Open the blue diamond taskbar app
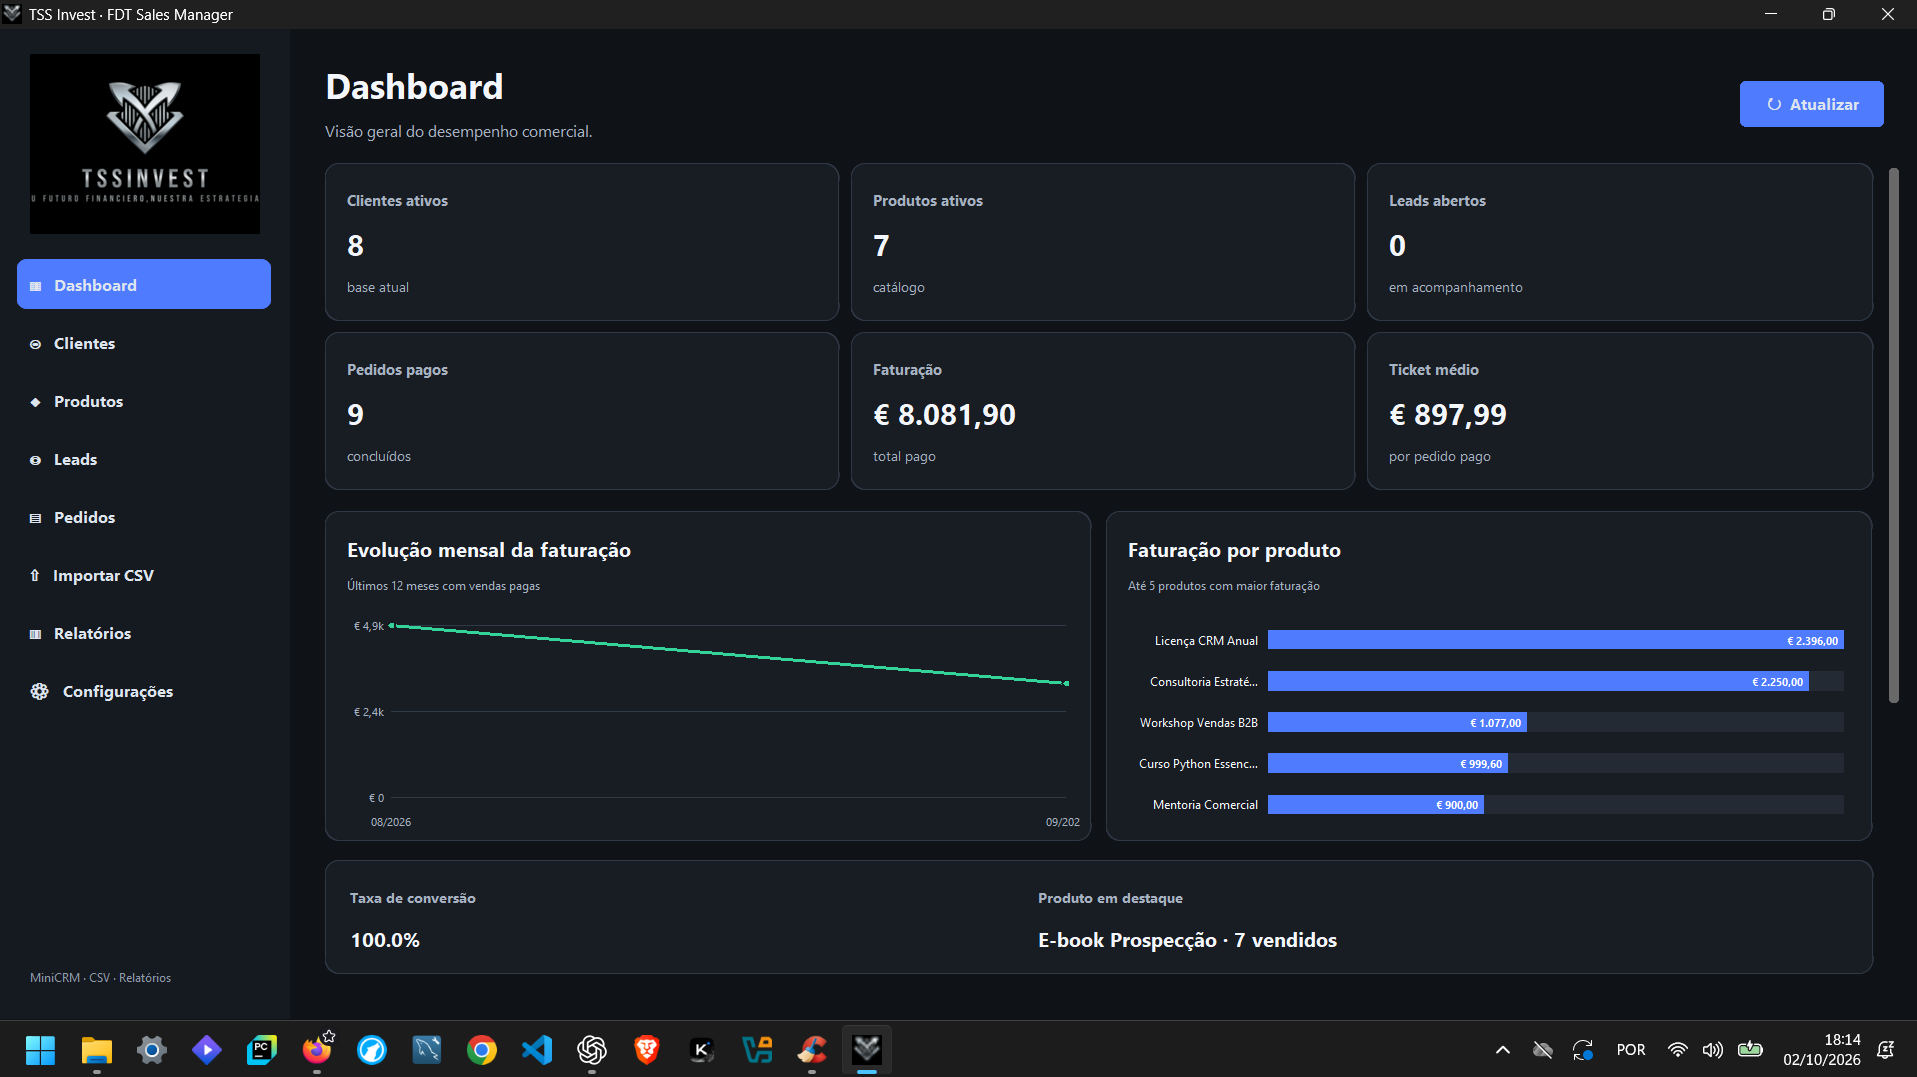 207,1050
